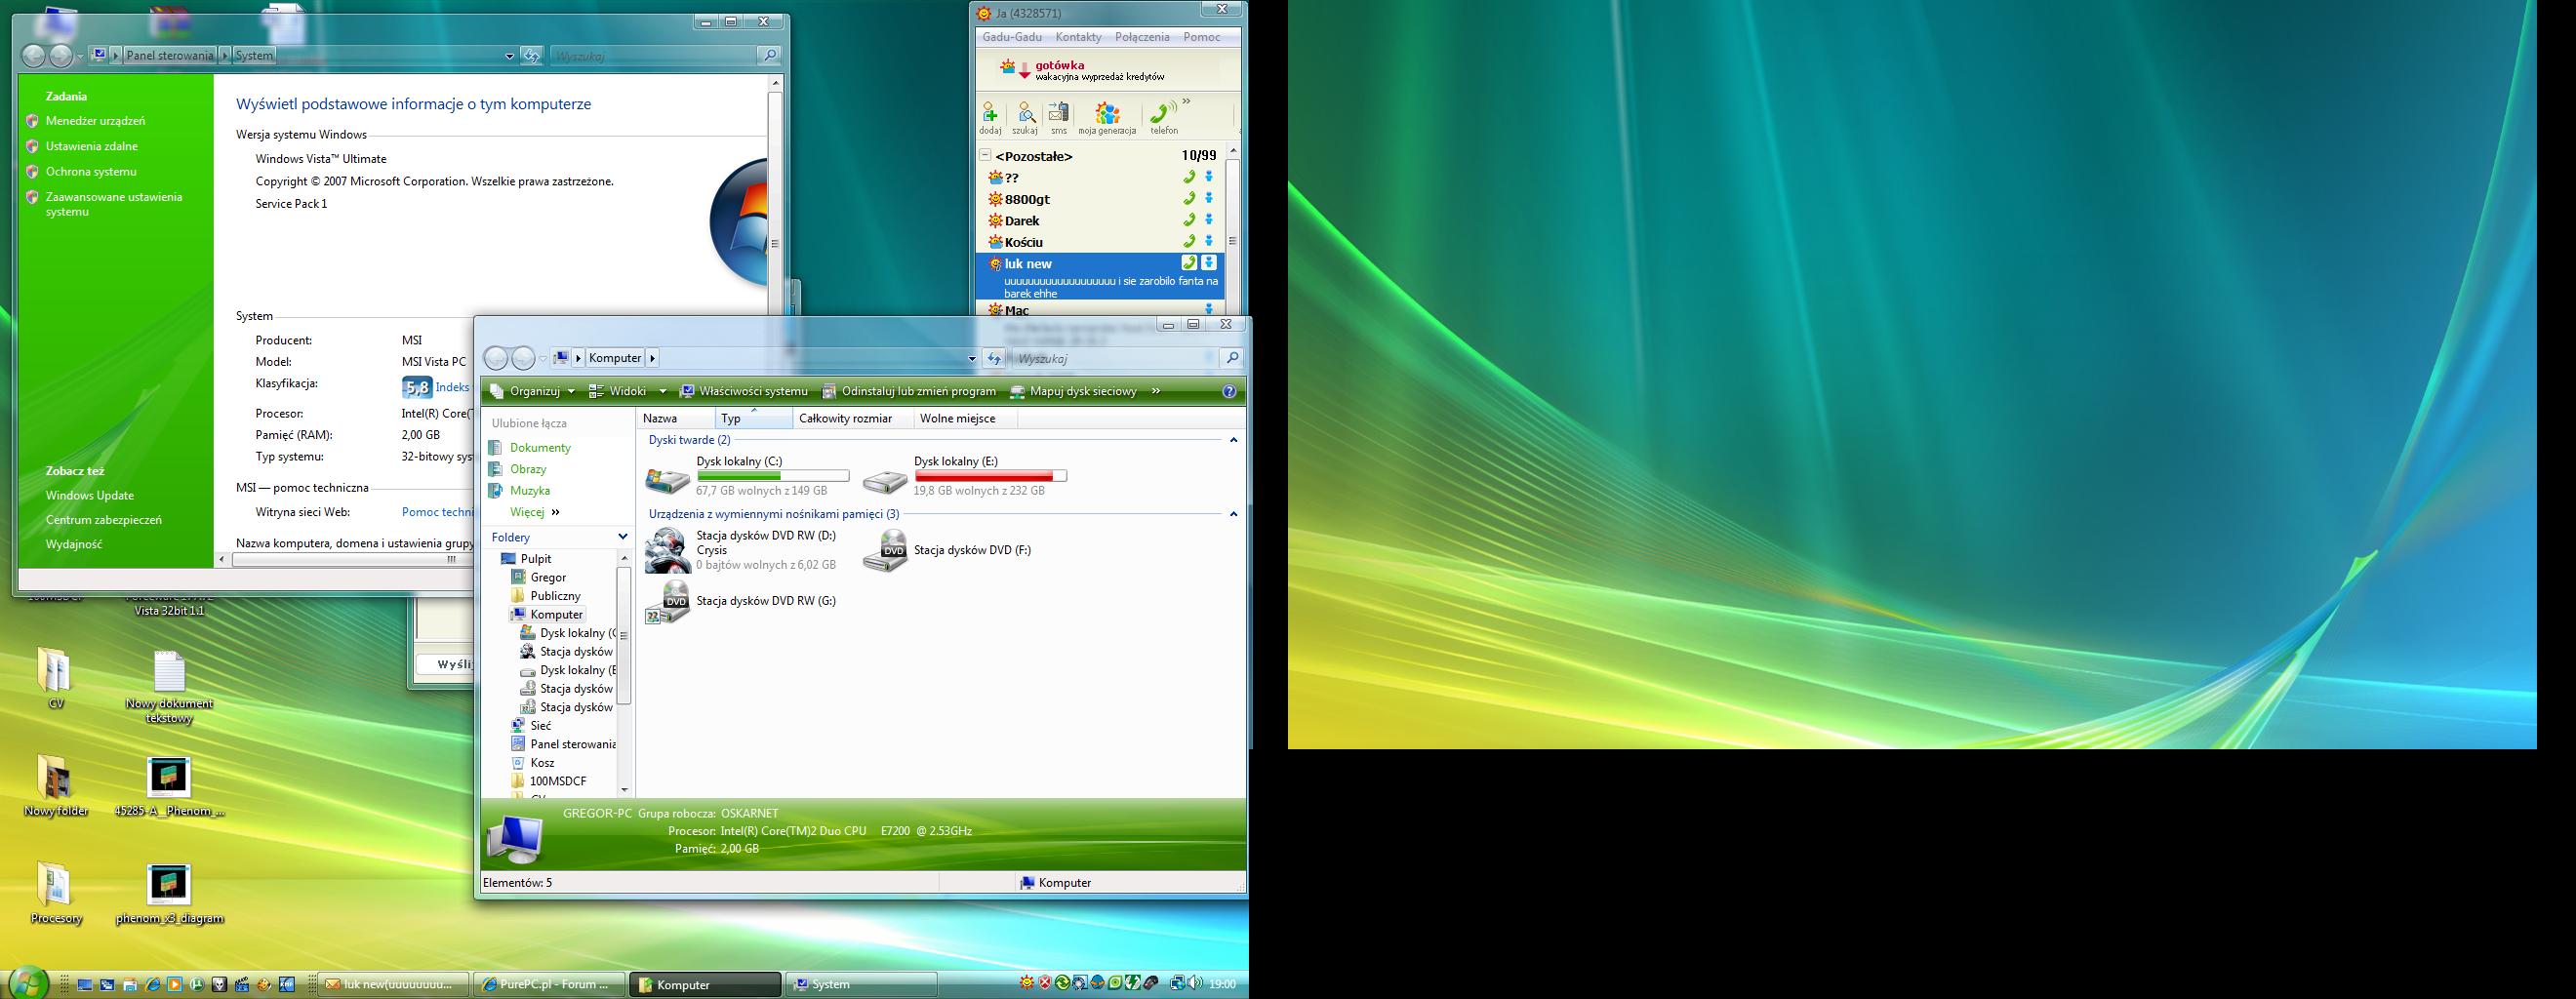Click the Wyszukaj search field in Komputer
The image size is (2576, 999).
tap(1115, 358)
